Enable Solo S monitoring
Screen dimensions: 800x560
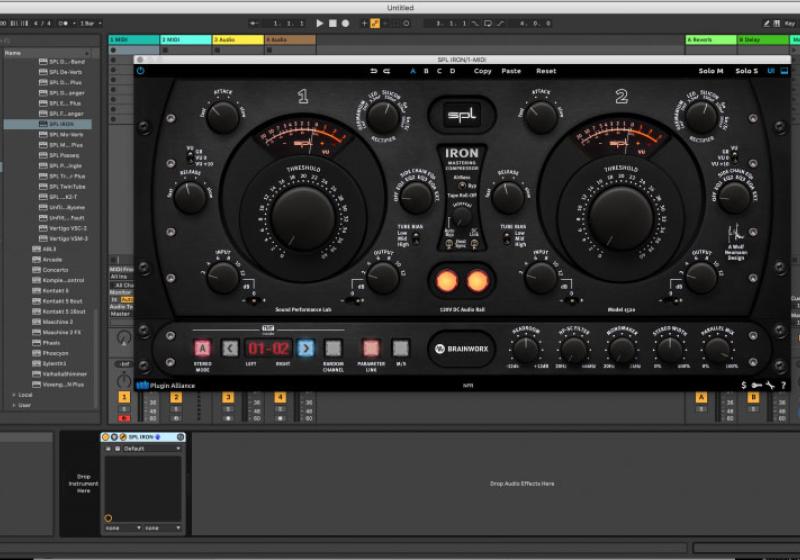click(x=746, y=71)
